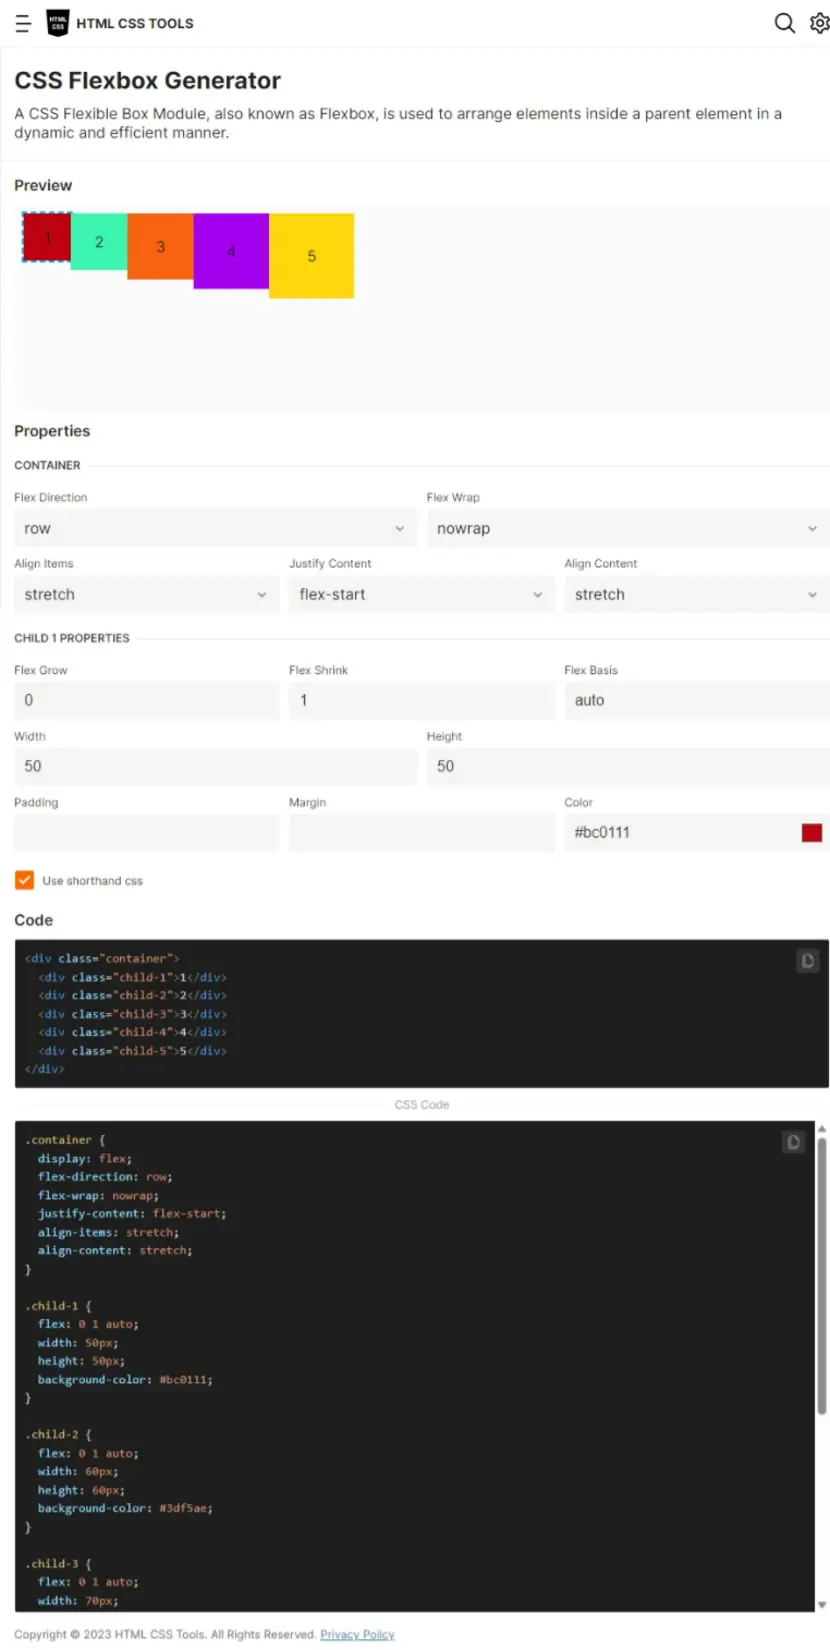Open the settings gear icon
Image resolution: width=830 pixels, height=1650 pixels.
pos(819,23)
